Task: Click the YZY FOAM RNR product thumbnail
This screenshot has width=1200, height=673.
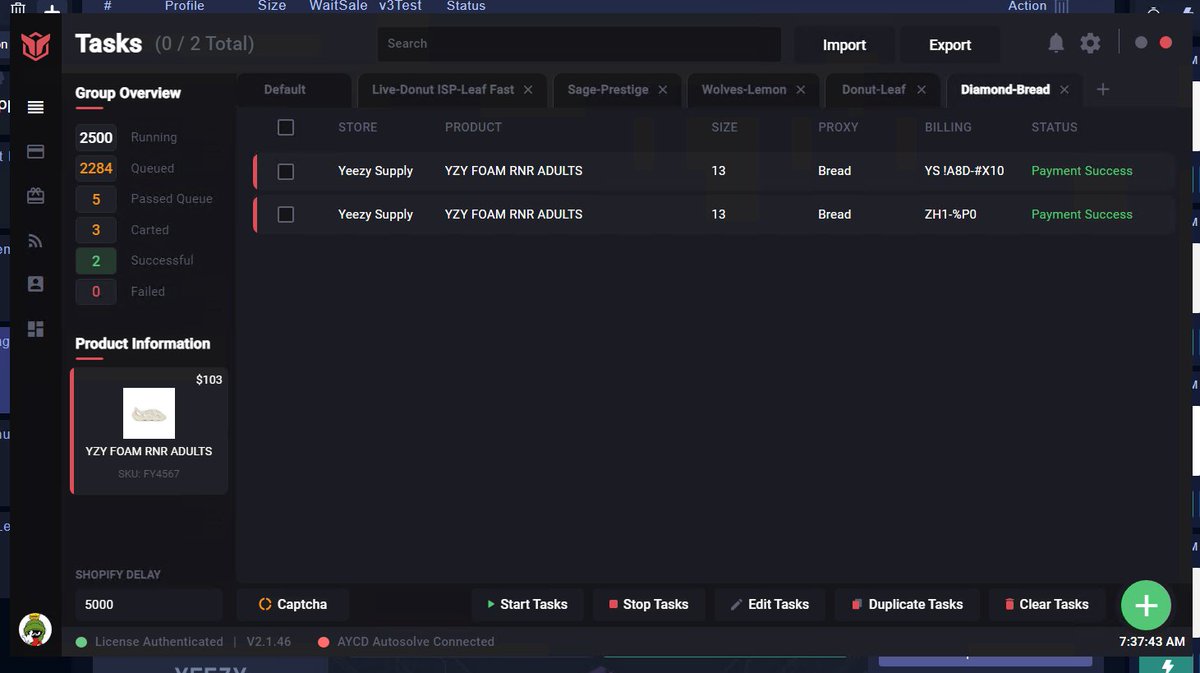Action: (149, 413)
